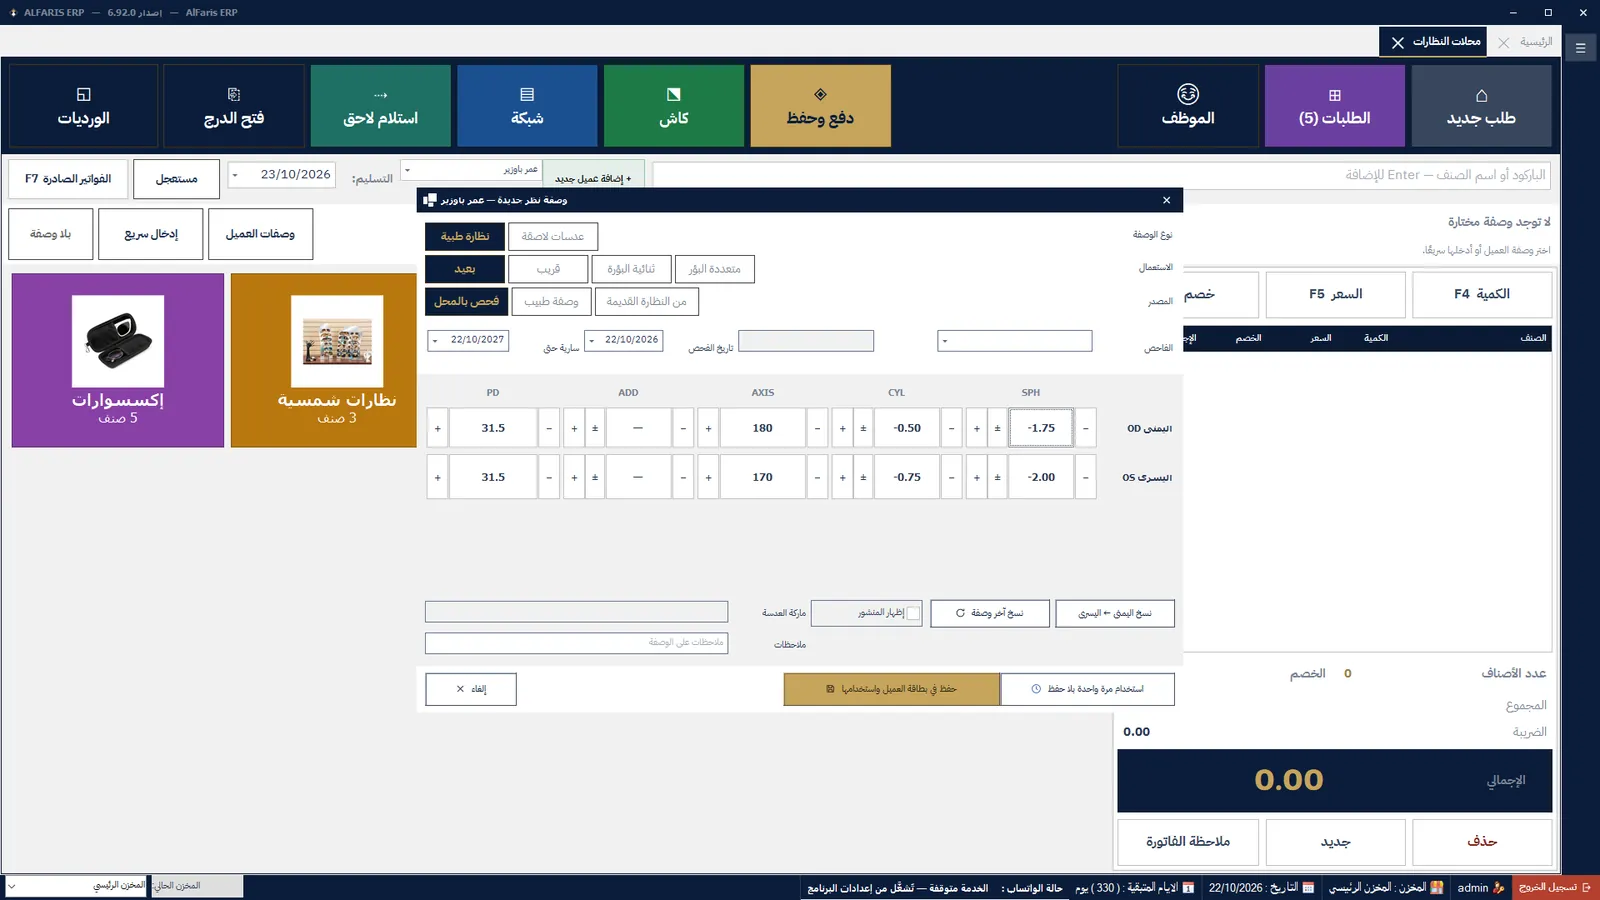Close the محلات النظارات tab using X
1600x900 pixels.
(1398, 42)
